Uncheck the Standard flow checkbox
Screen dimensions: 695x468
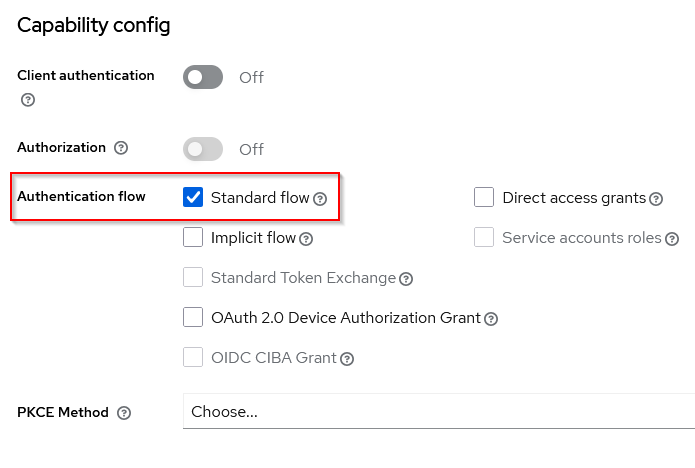click(x=194, y=197)
